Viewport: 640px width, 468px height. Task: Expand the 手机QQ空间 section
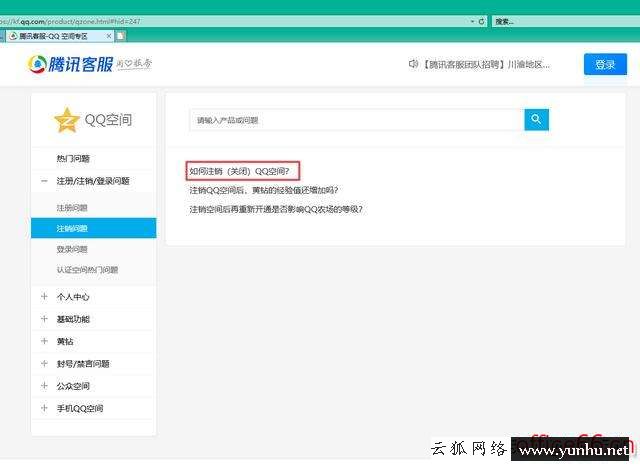tap(44, 408)
